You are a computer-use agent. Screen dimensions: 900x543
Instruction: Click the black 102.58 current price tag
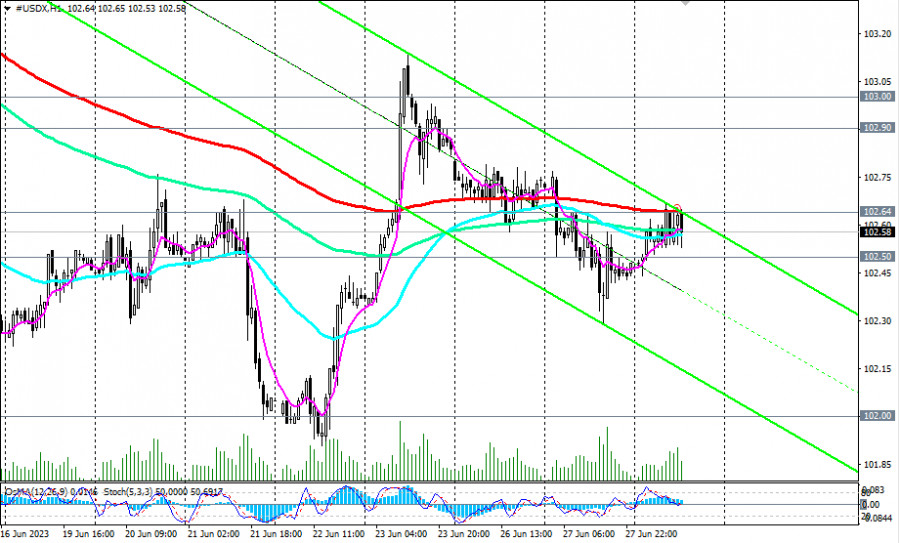878,232
